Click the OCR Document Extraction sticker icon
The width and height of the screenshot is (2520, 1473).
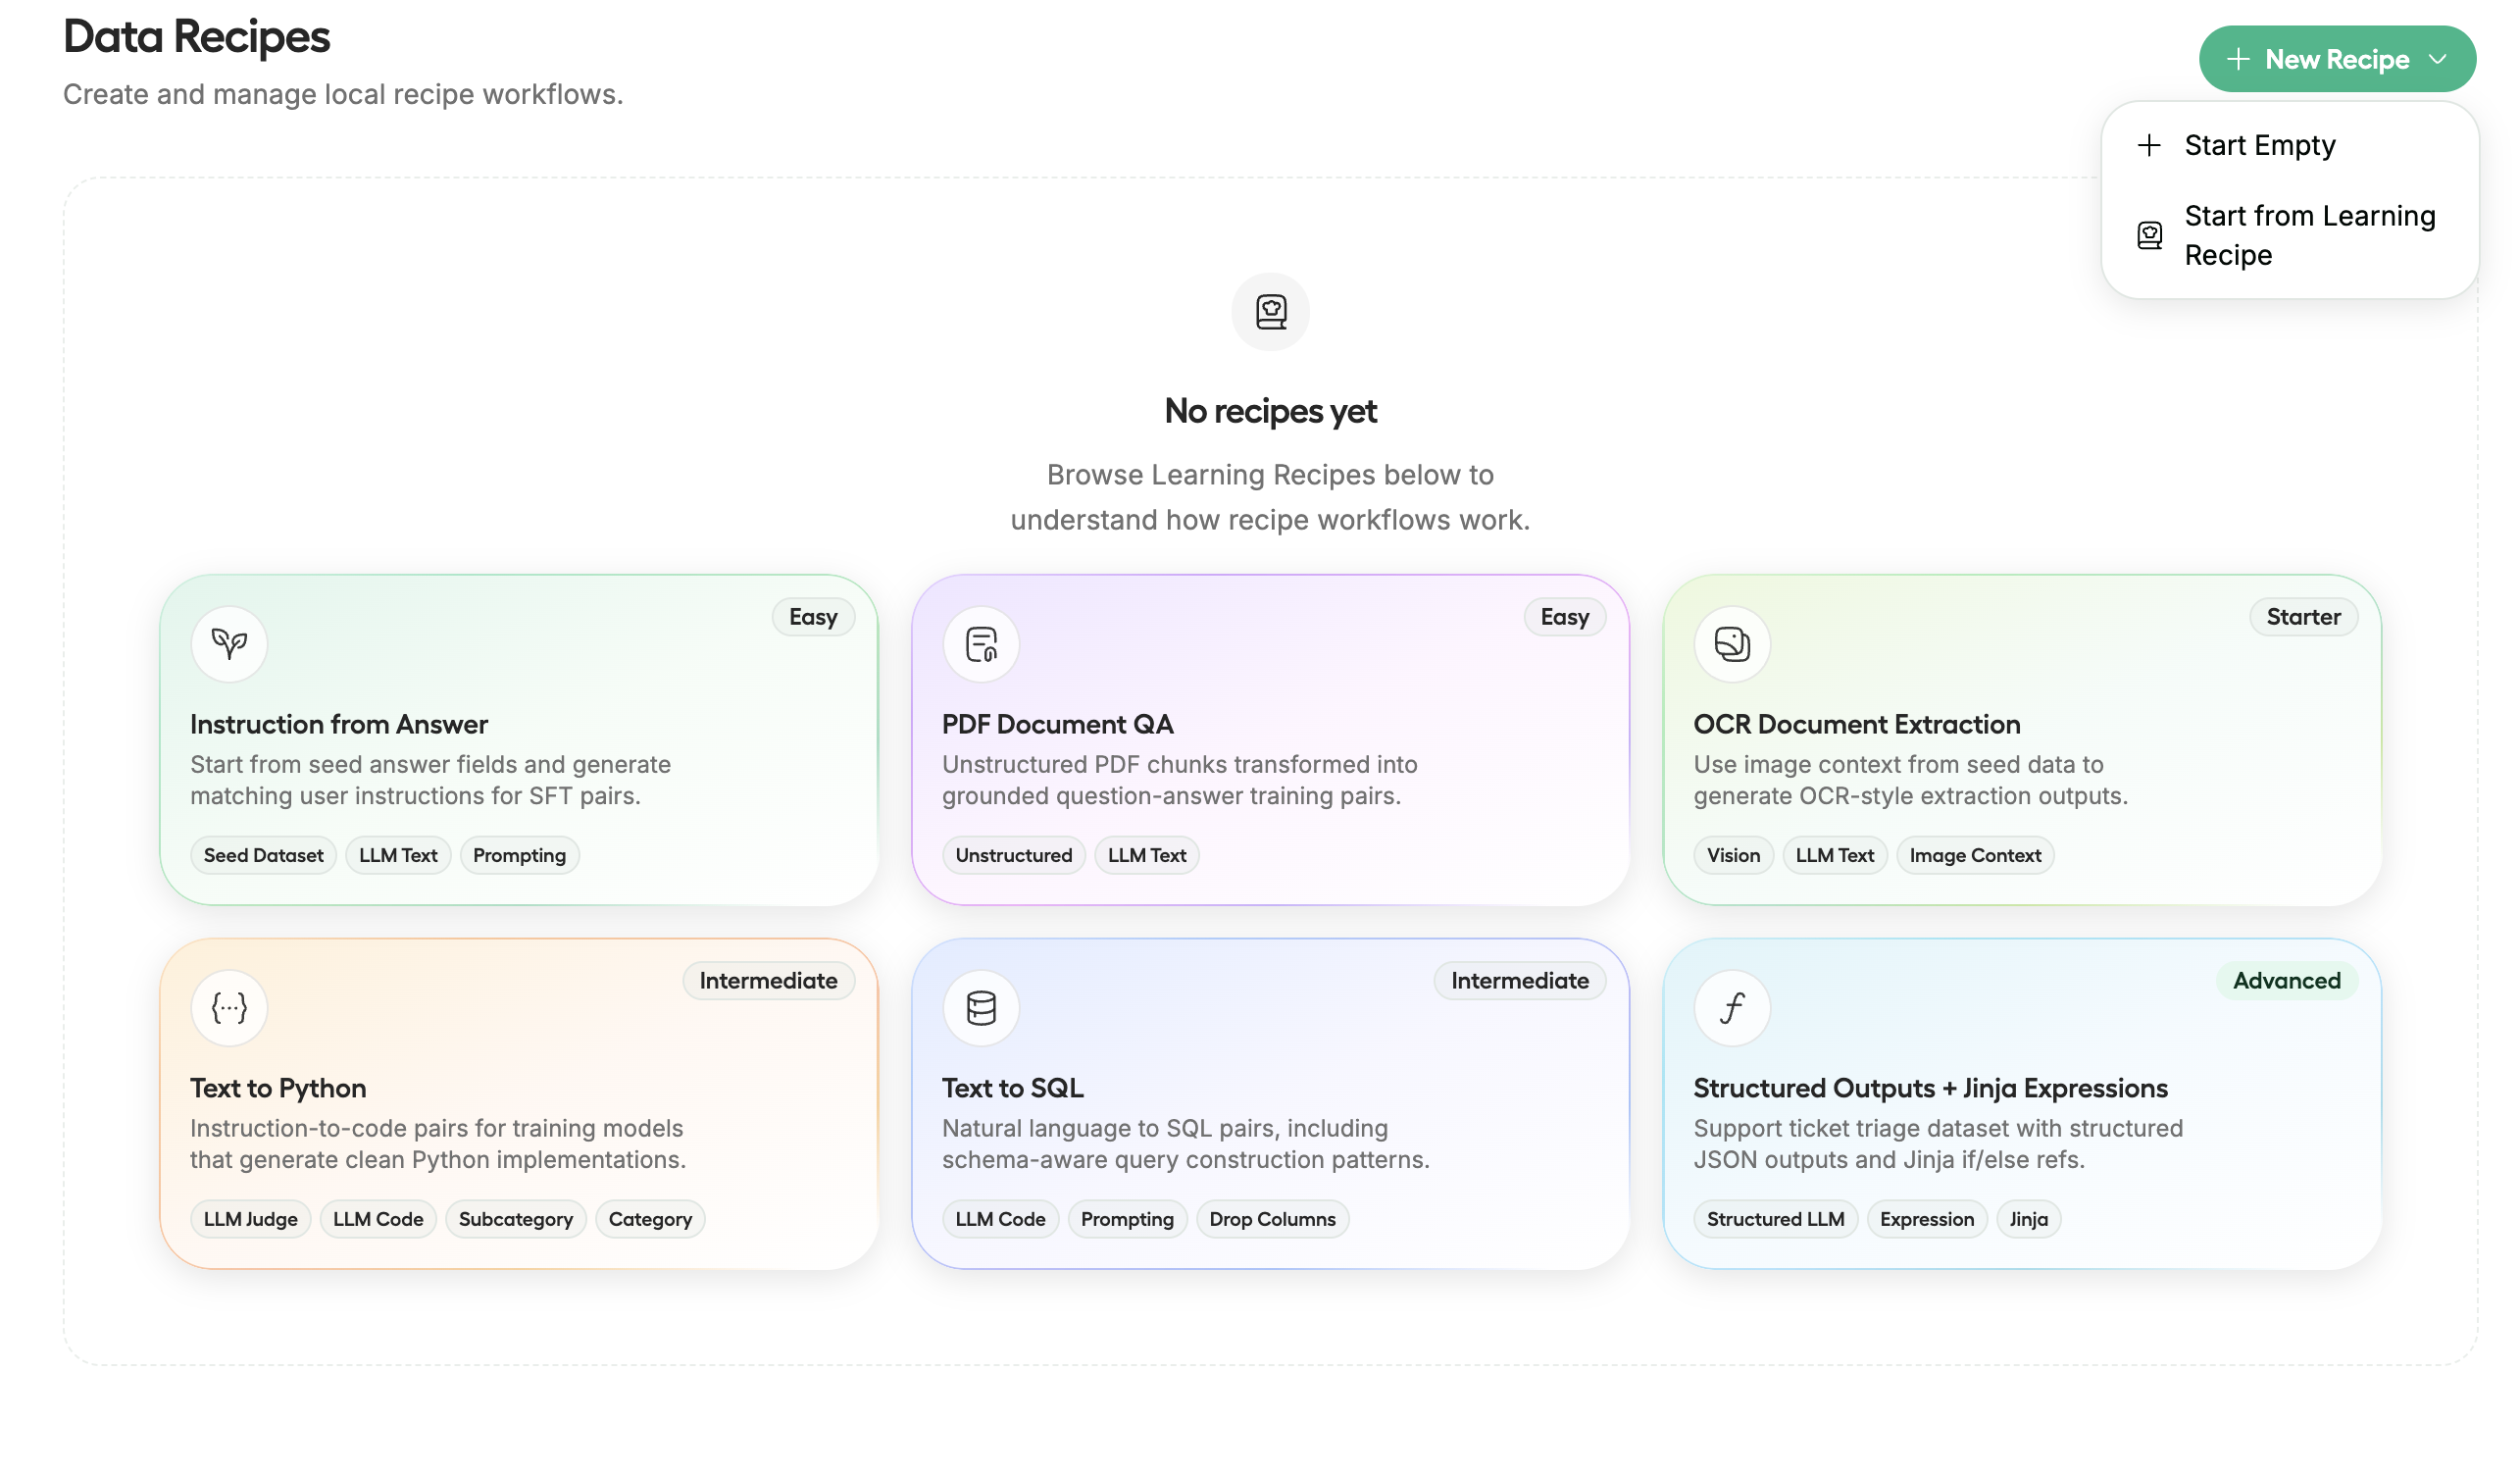pyautogui.click(x=1732, y=644)
